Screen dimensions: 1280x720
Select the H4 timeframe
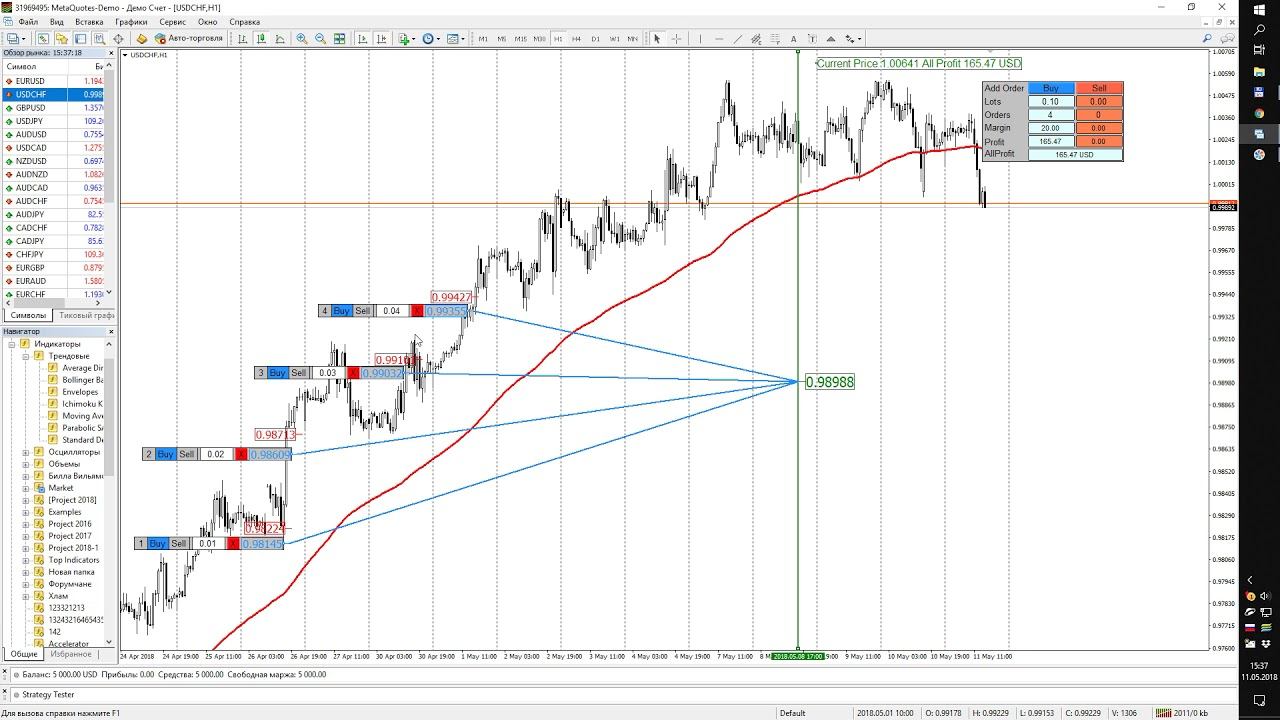click(x=576, y=39)
